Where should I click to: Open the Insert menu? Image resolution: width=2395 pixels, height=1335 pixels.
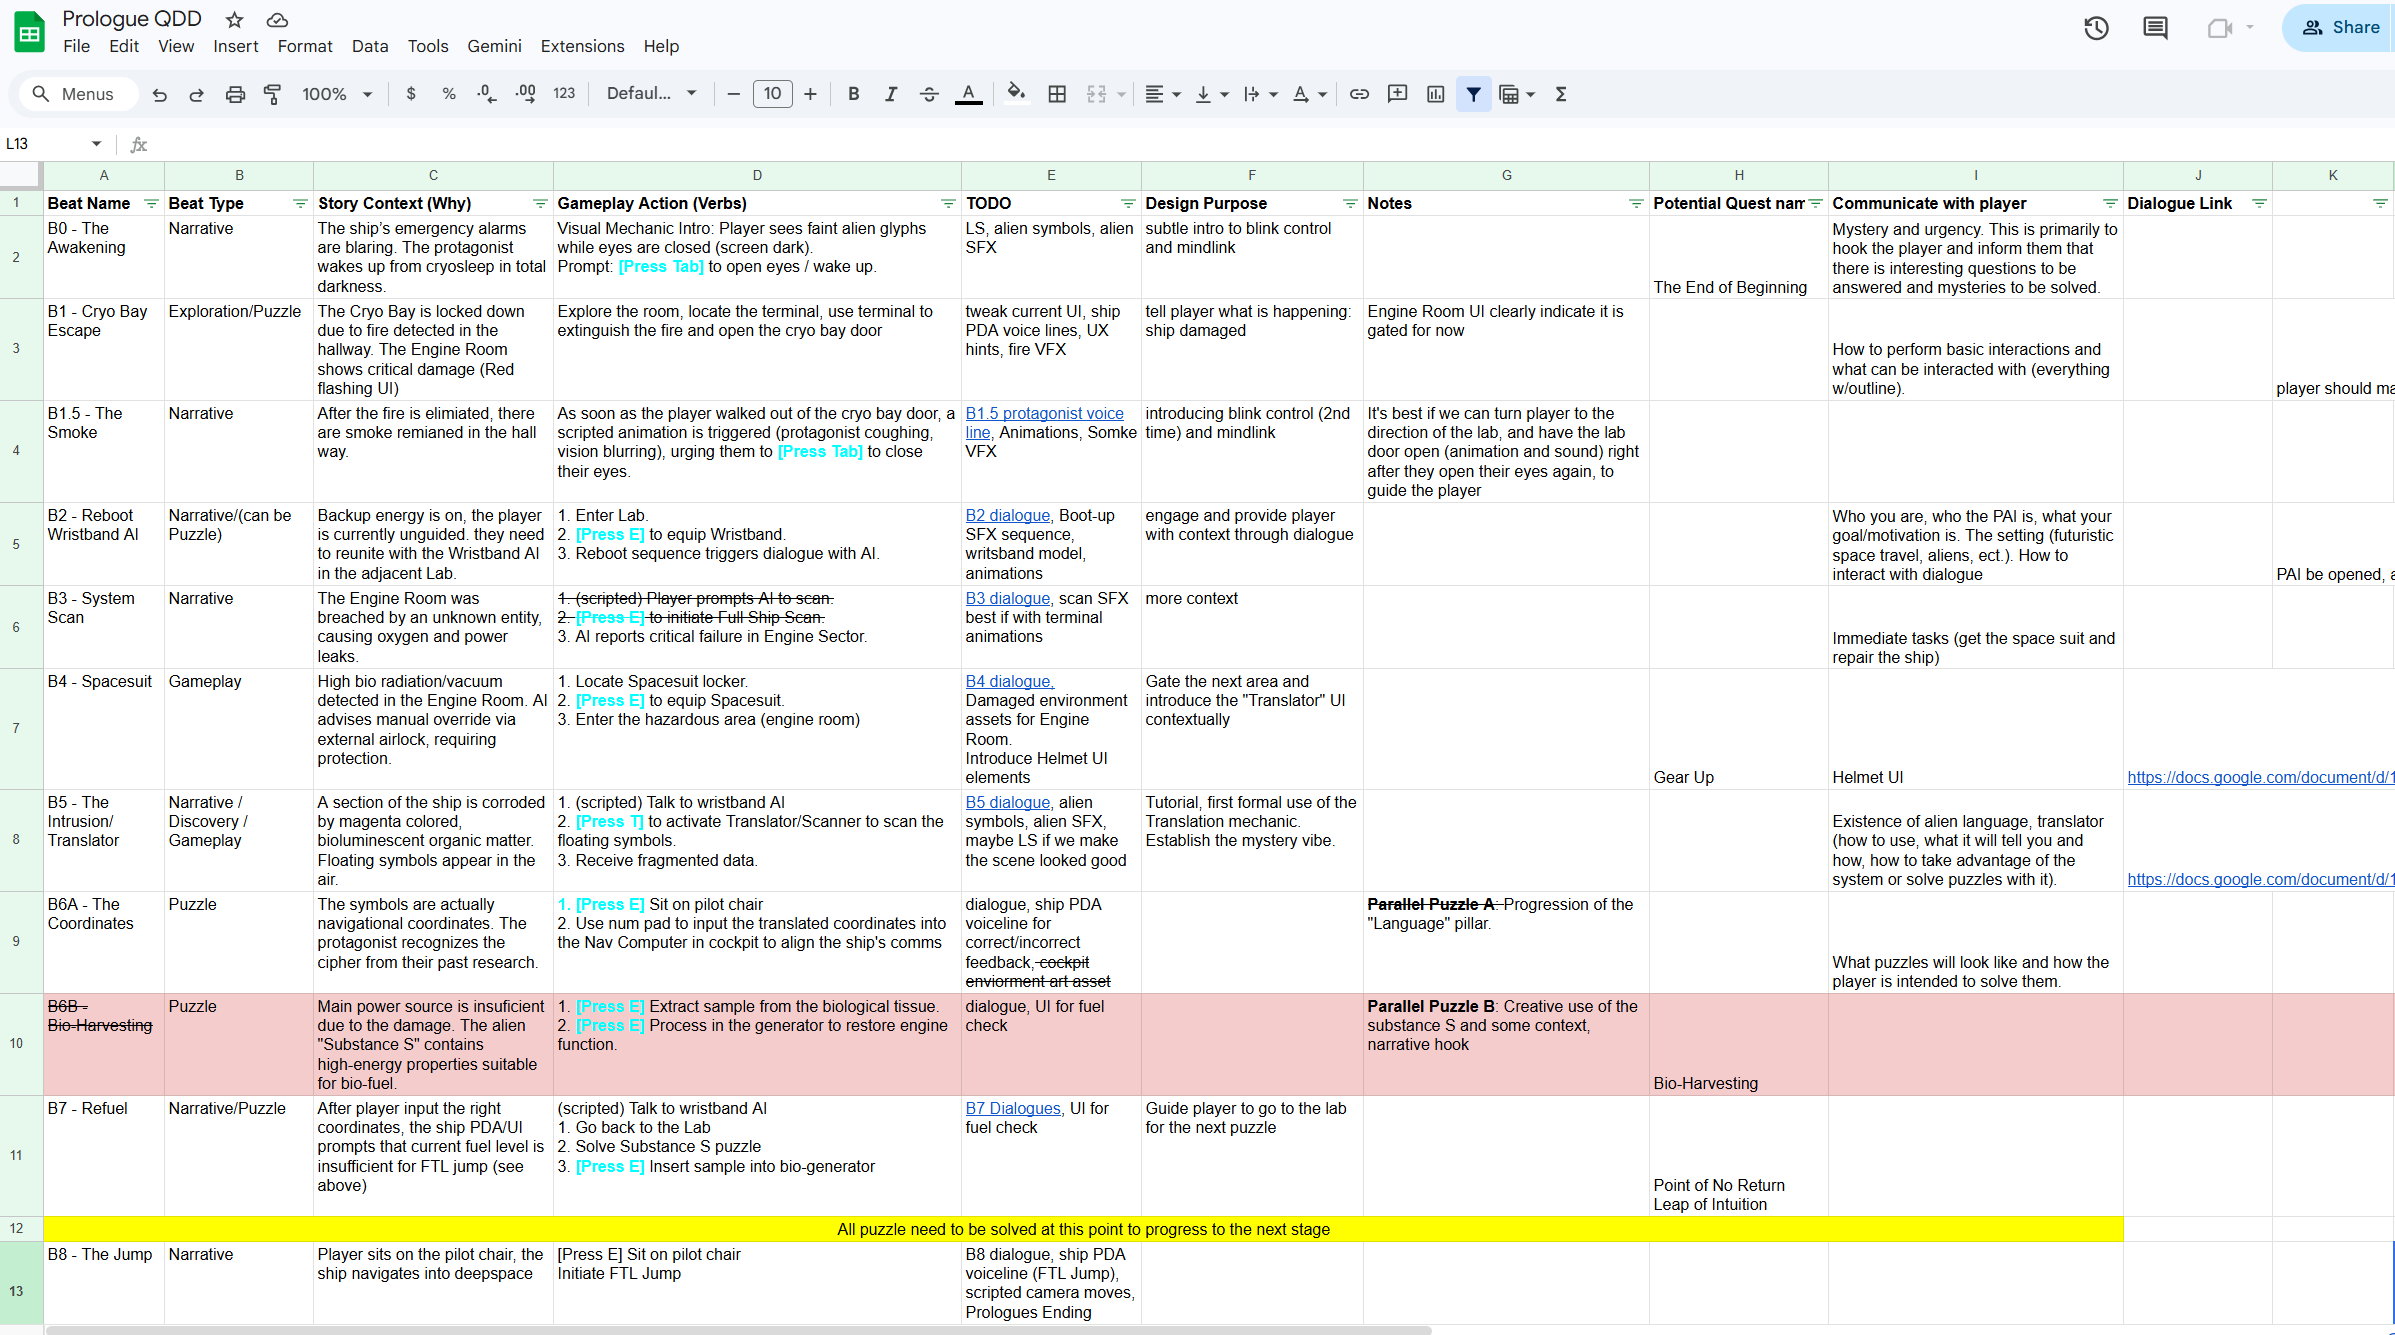236,46
